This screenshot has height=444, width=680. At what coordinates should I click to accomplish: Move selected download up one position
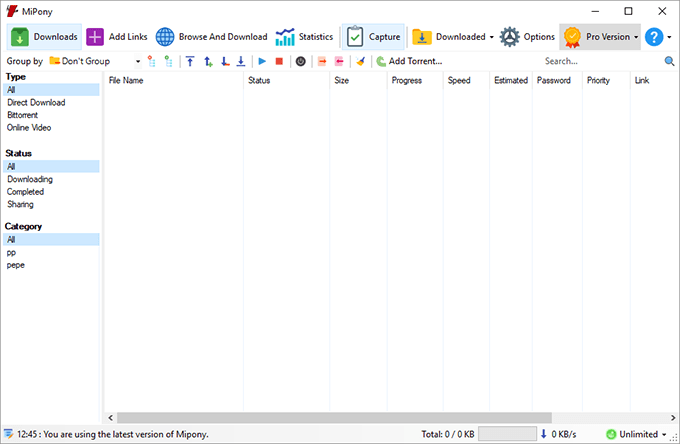pos(208,61)
